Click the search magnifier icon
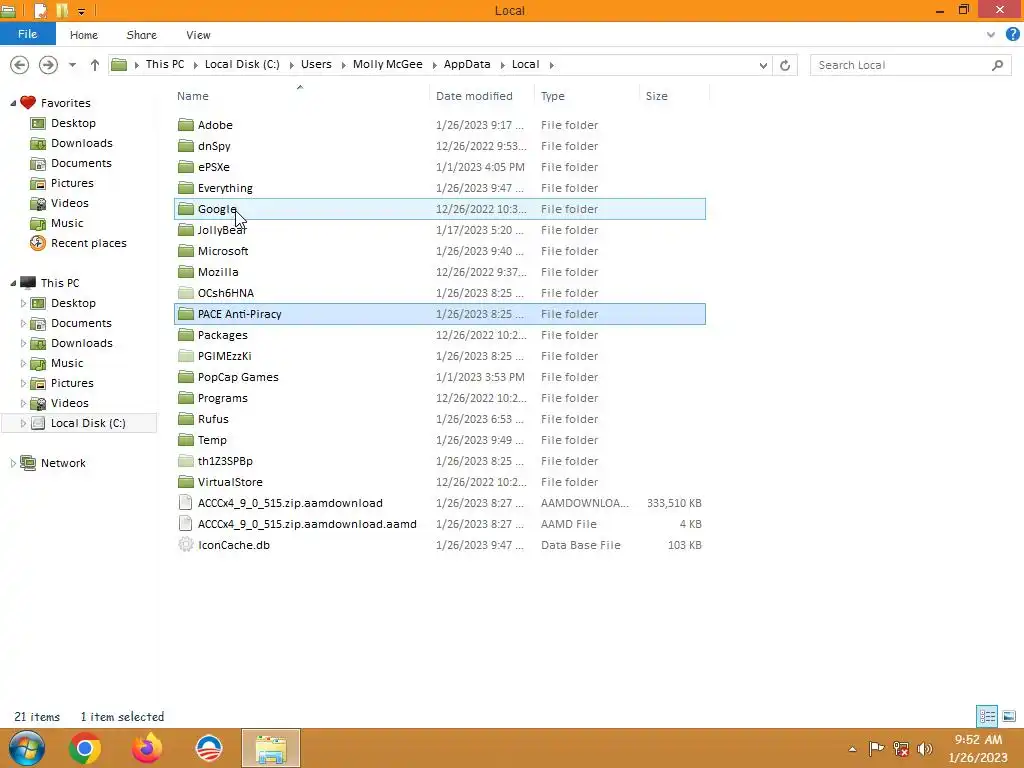 (997, 65)
